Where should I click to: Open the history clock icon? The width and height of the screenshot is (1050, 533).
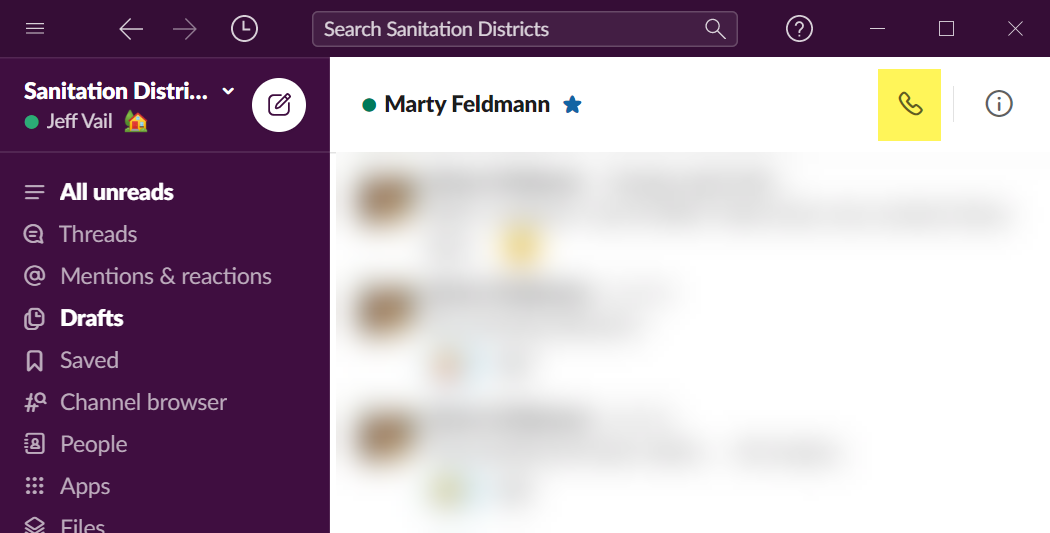point(244,29)
